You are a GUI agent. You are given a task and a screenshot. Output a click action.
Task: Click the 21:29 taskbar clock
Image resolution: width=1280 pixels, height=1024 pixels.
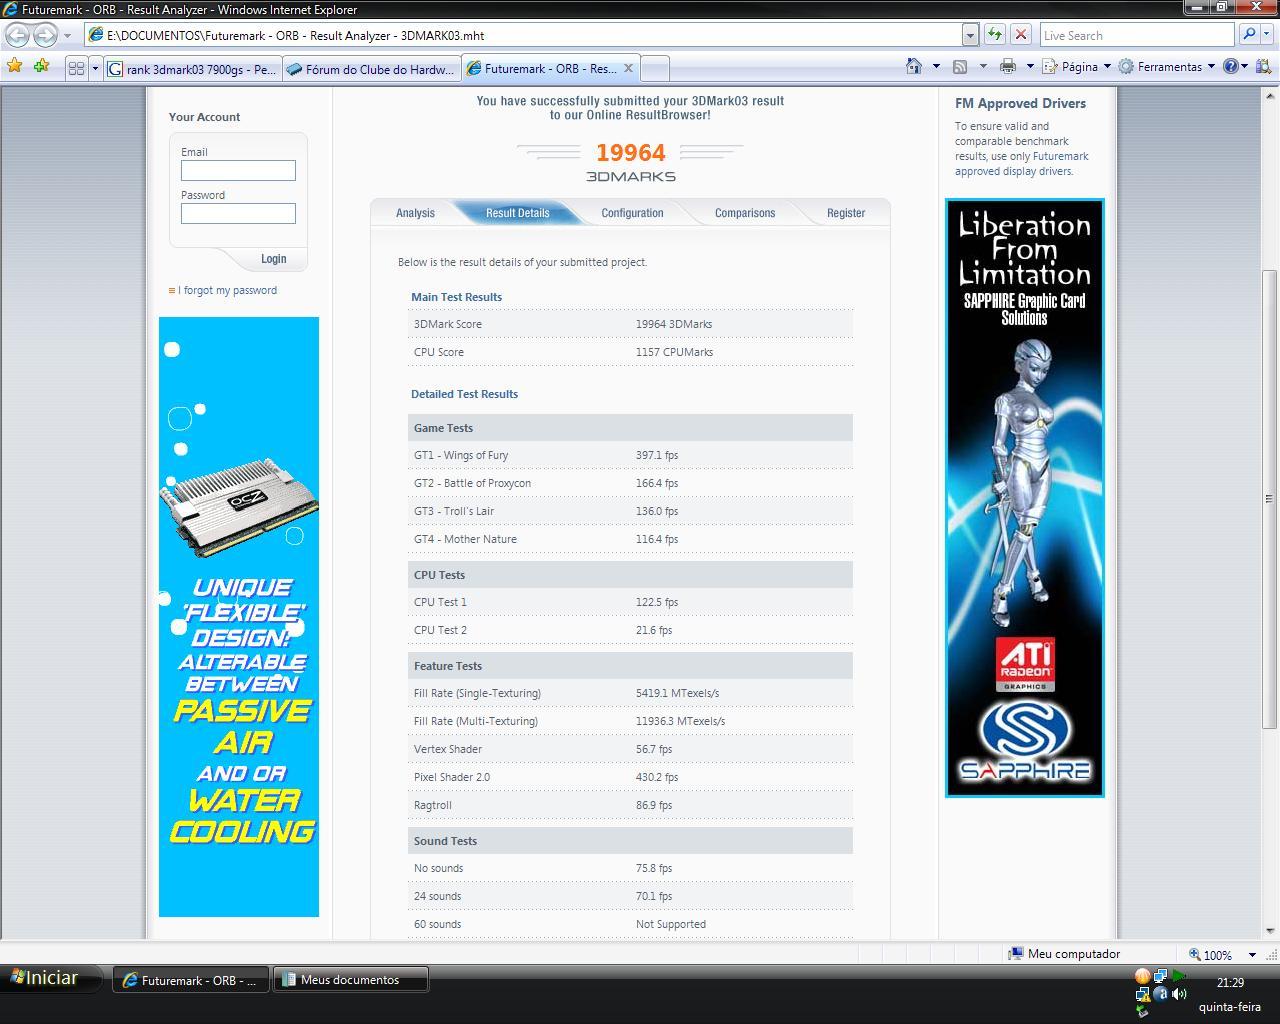[x=1230, y=983]
